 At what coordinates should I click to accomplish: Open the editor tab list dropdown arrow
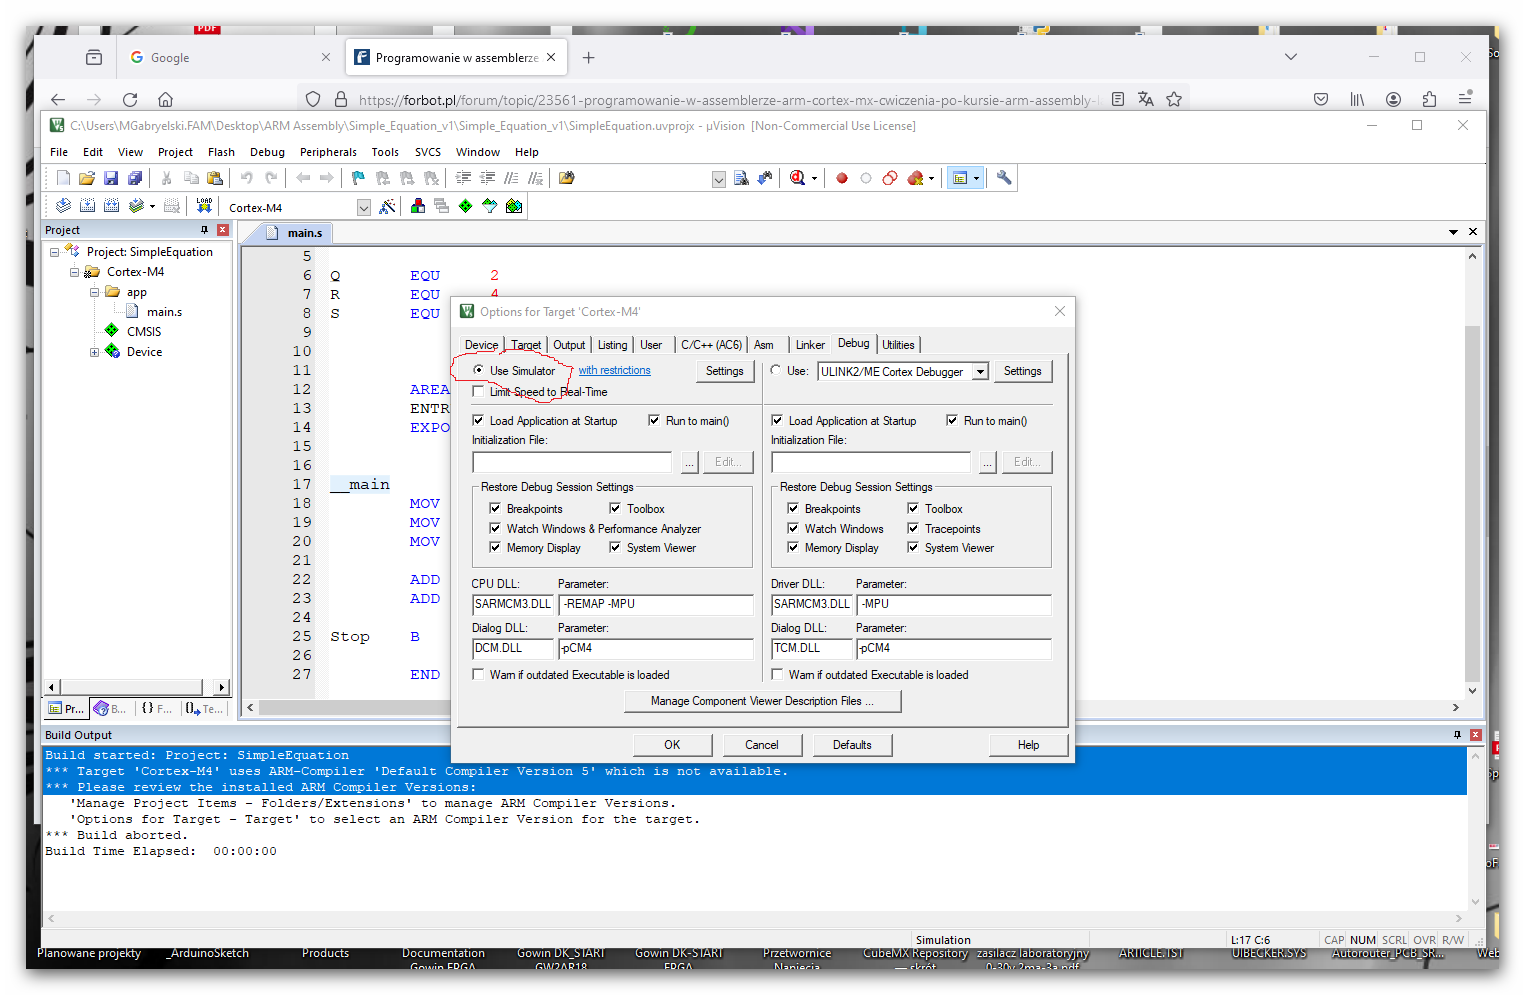[1453, 232]
